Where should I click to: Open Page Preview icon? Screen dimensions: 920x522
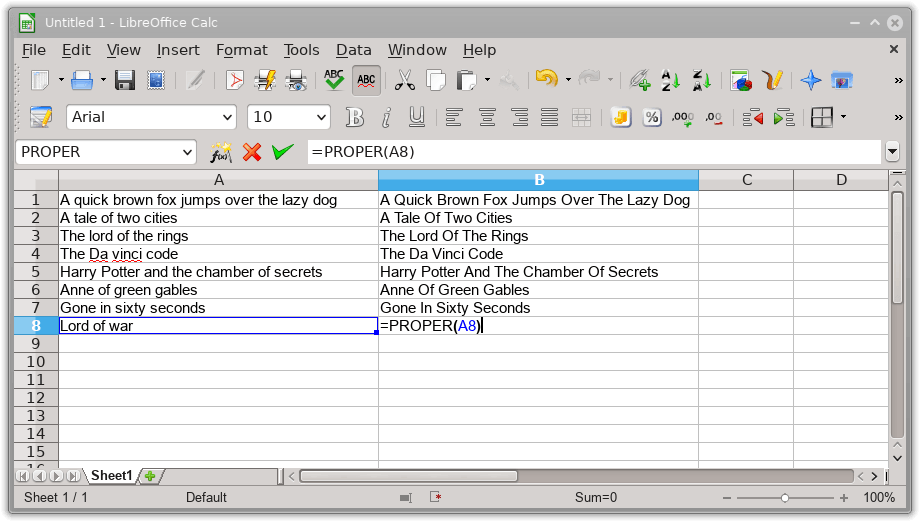click(x=296, y=80)
